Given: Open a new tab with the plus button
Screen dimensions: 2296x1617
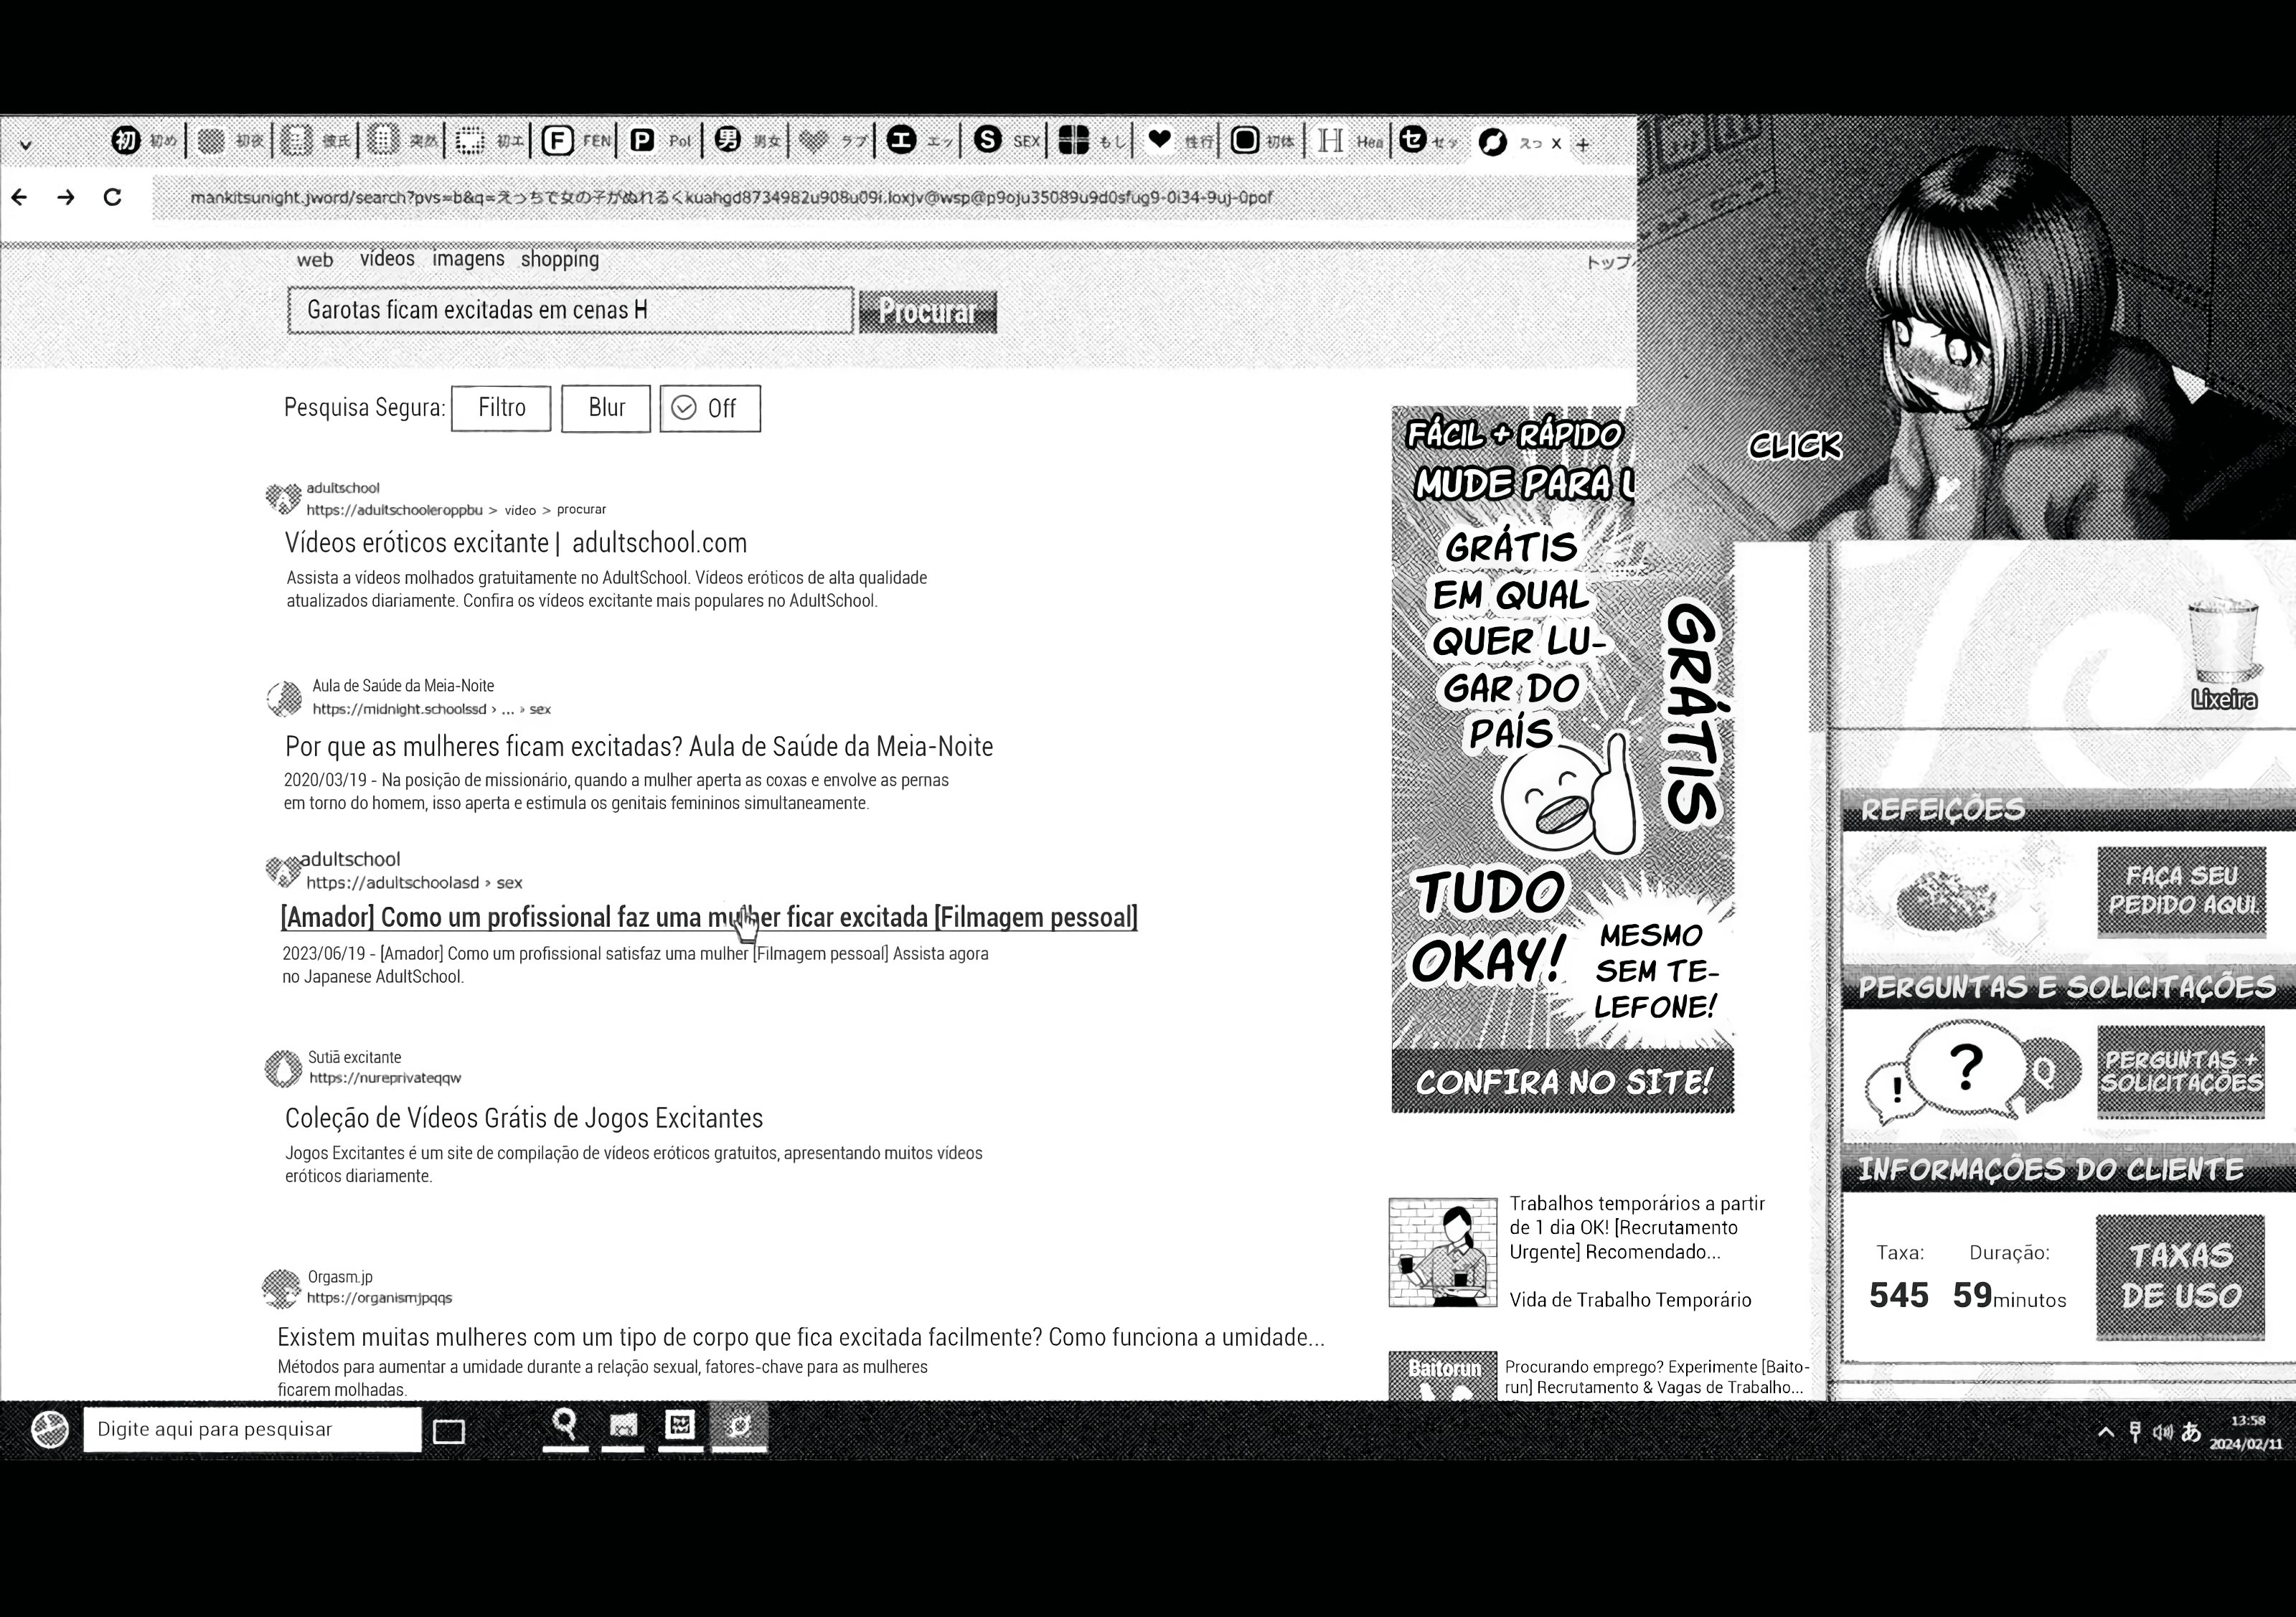Looking at the screenshot, I should [x=1583, y=145].
